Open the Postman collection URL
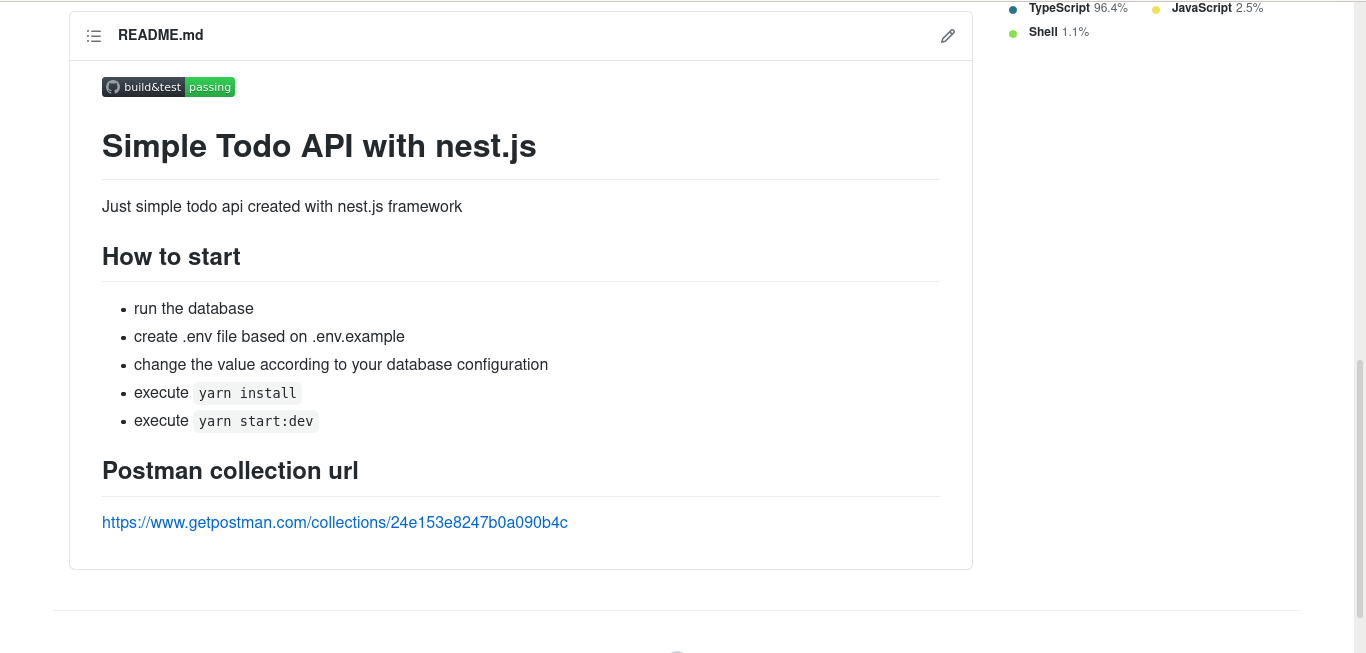Screen dimensions: 1366x653 (x=334, y=522)
